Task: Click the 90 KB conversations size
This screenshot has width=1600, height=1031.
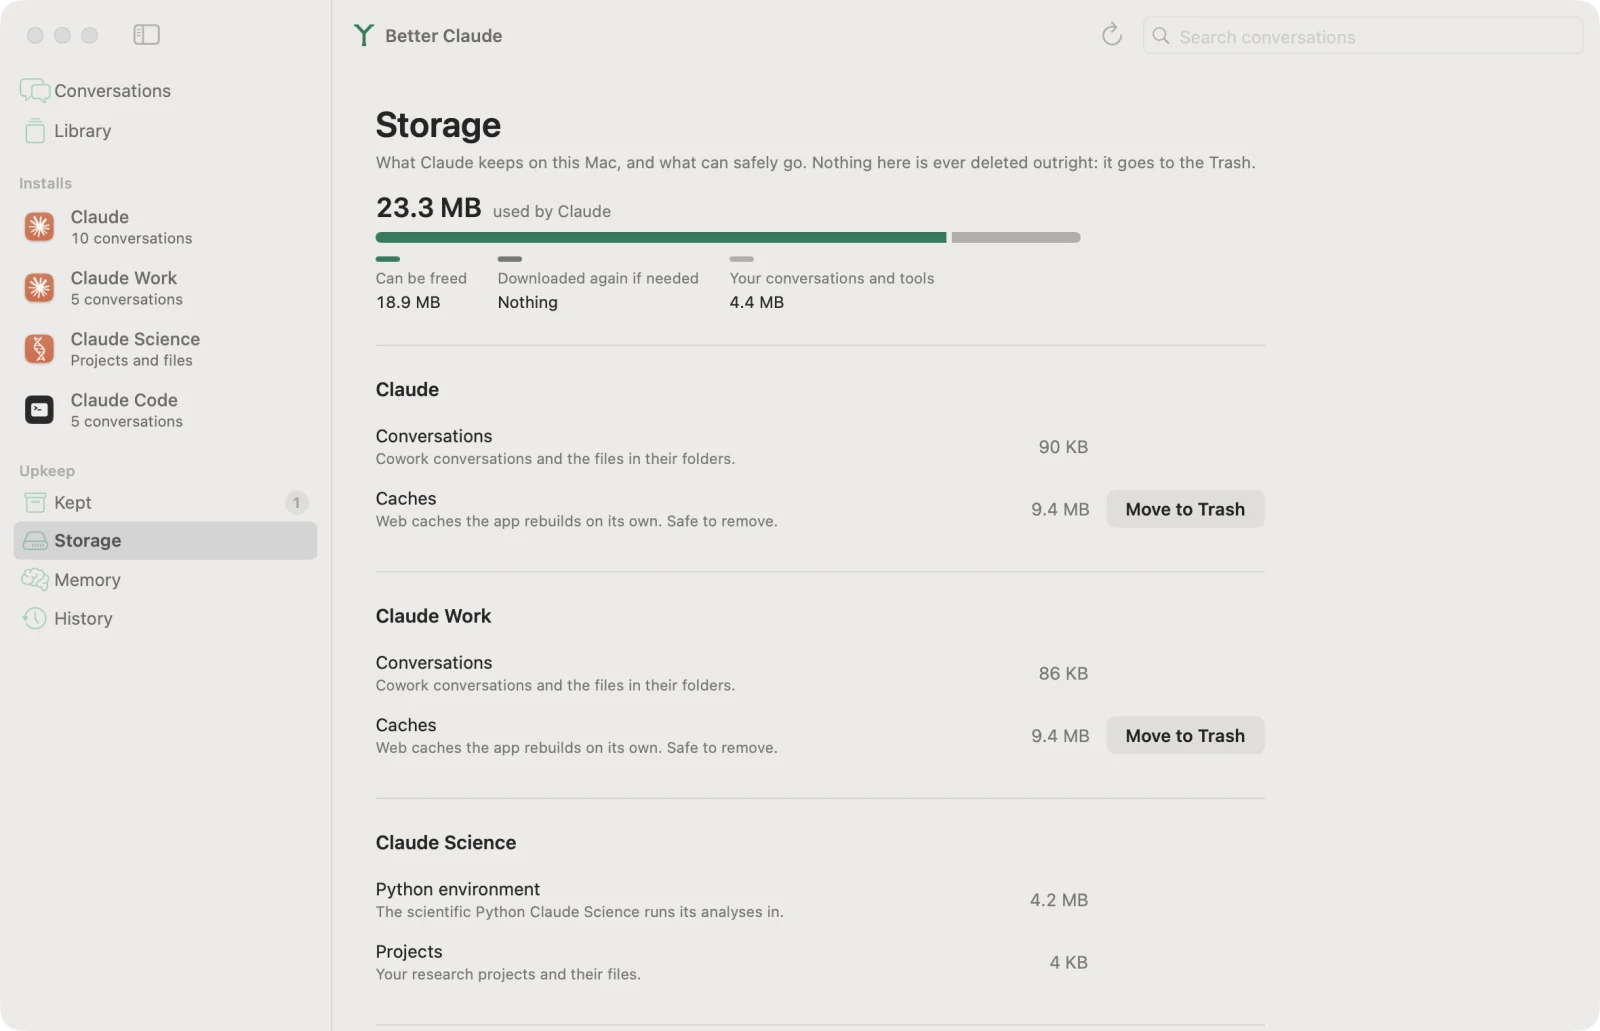Action: tap(1063, 447)
